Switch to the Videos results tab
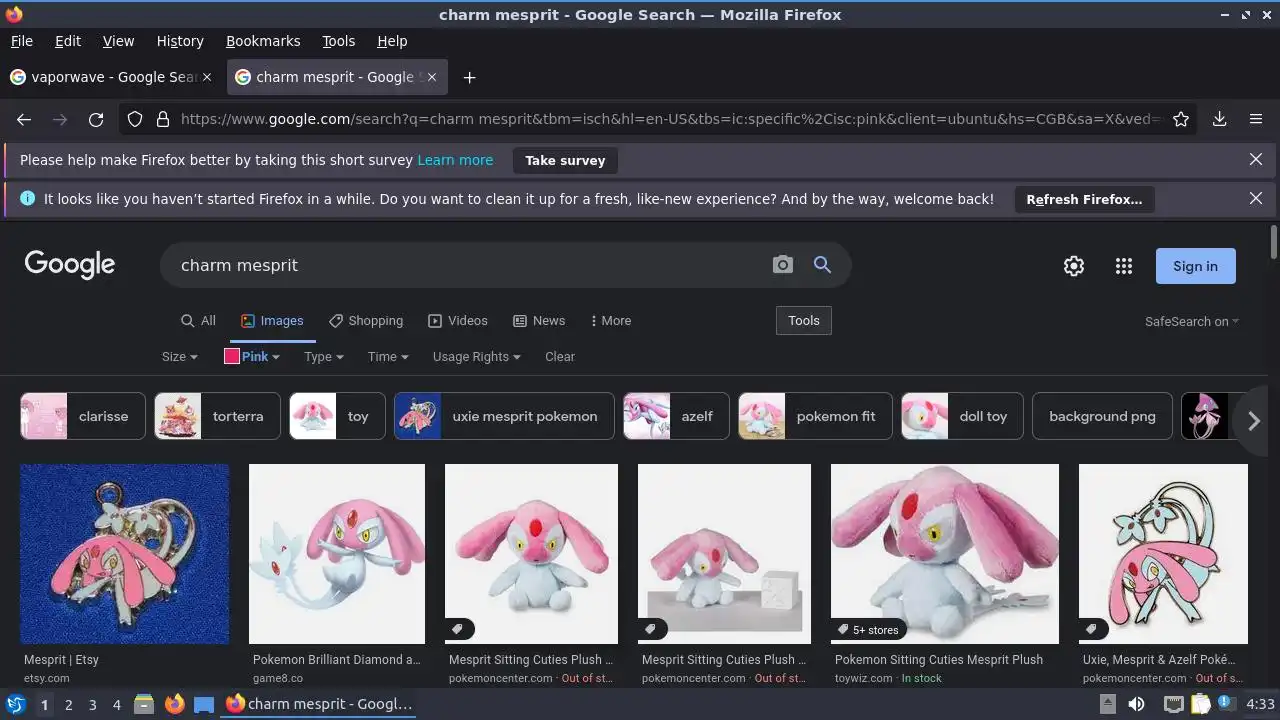Viewport: 1280px width, 720px height. (458, 321)
